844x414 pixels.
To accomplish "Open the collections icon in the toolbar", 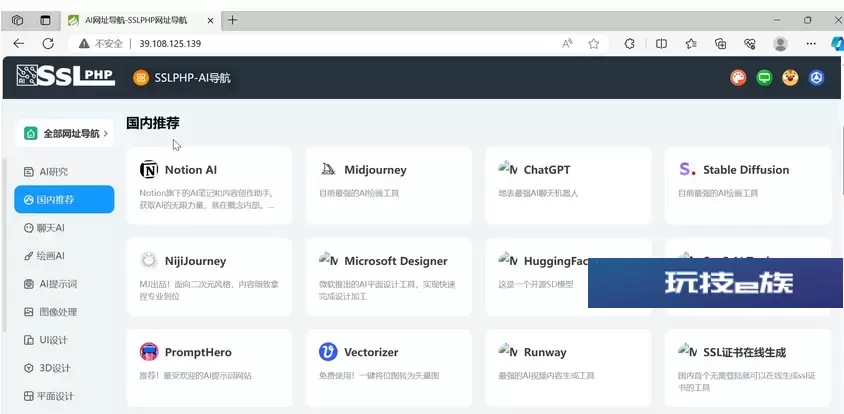I will point(720,44).
